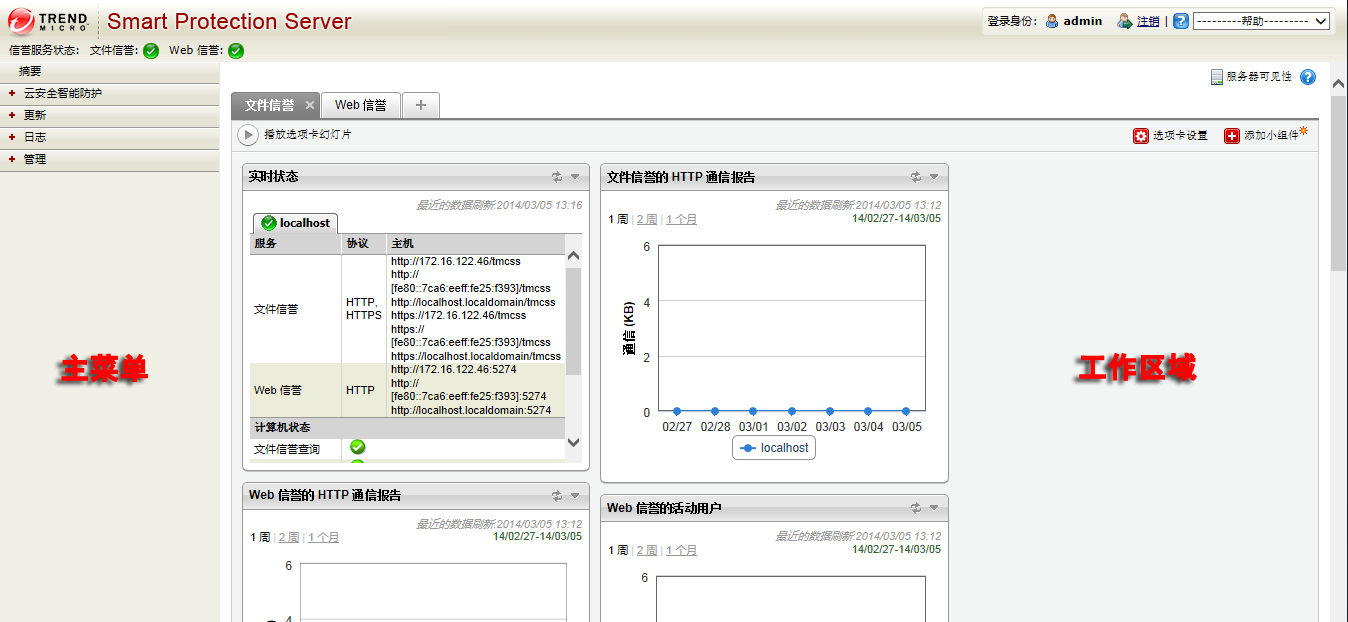Viewport: 1348px width, 622px height.
Task: Click the blue help icon beside 服务器可见性
Action: 1308,77
